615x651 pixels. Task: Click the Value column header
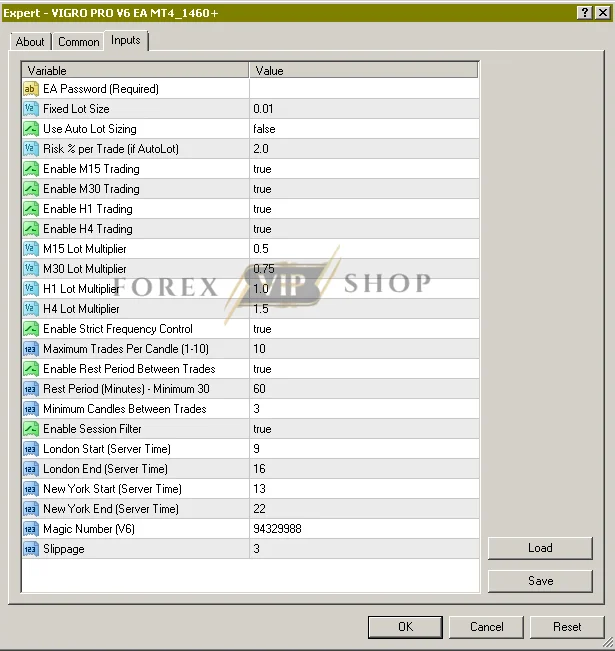[364, 71]
